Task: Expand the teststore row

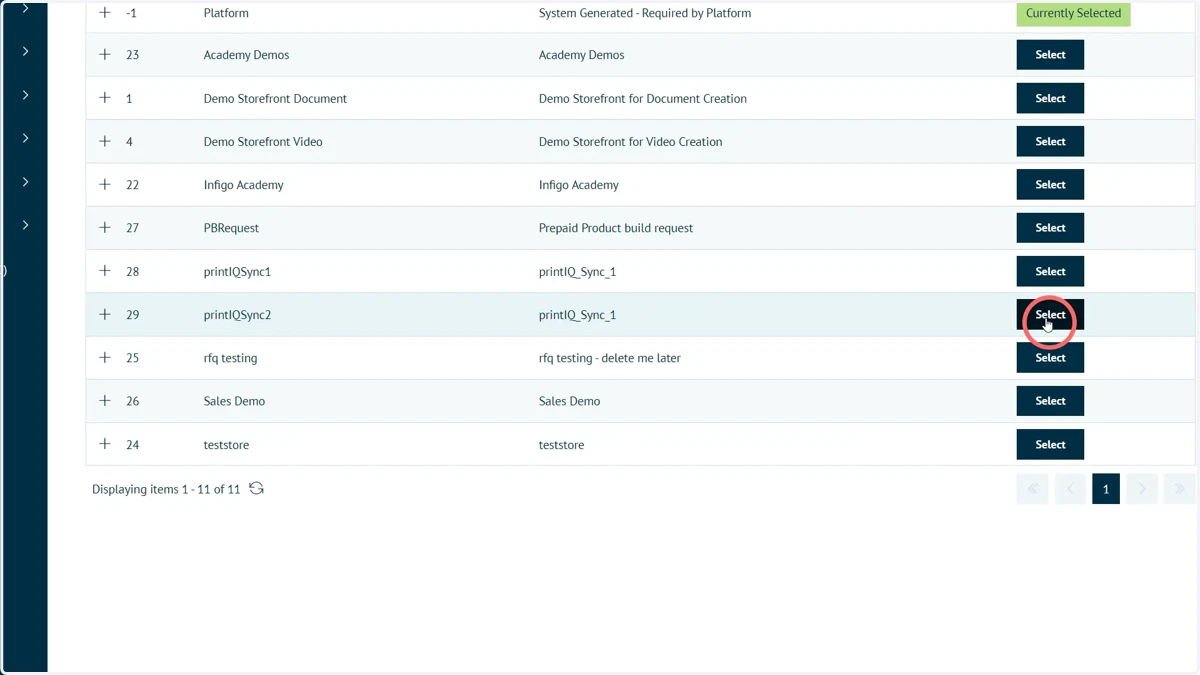Action: tap(105, 444)
